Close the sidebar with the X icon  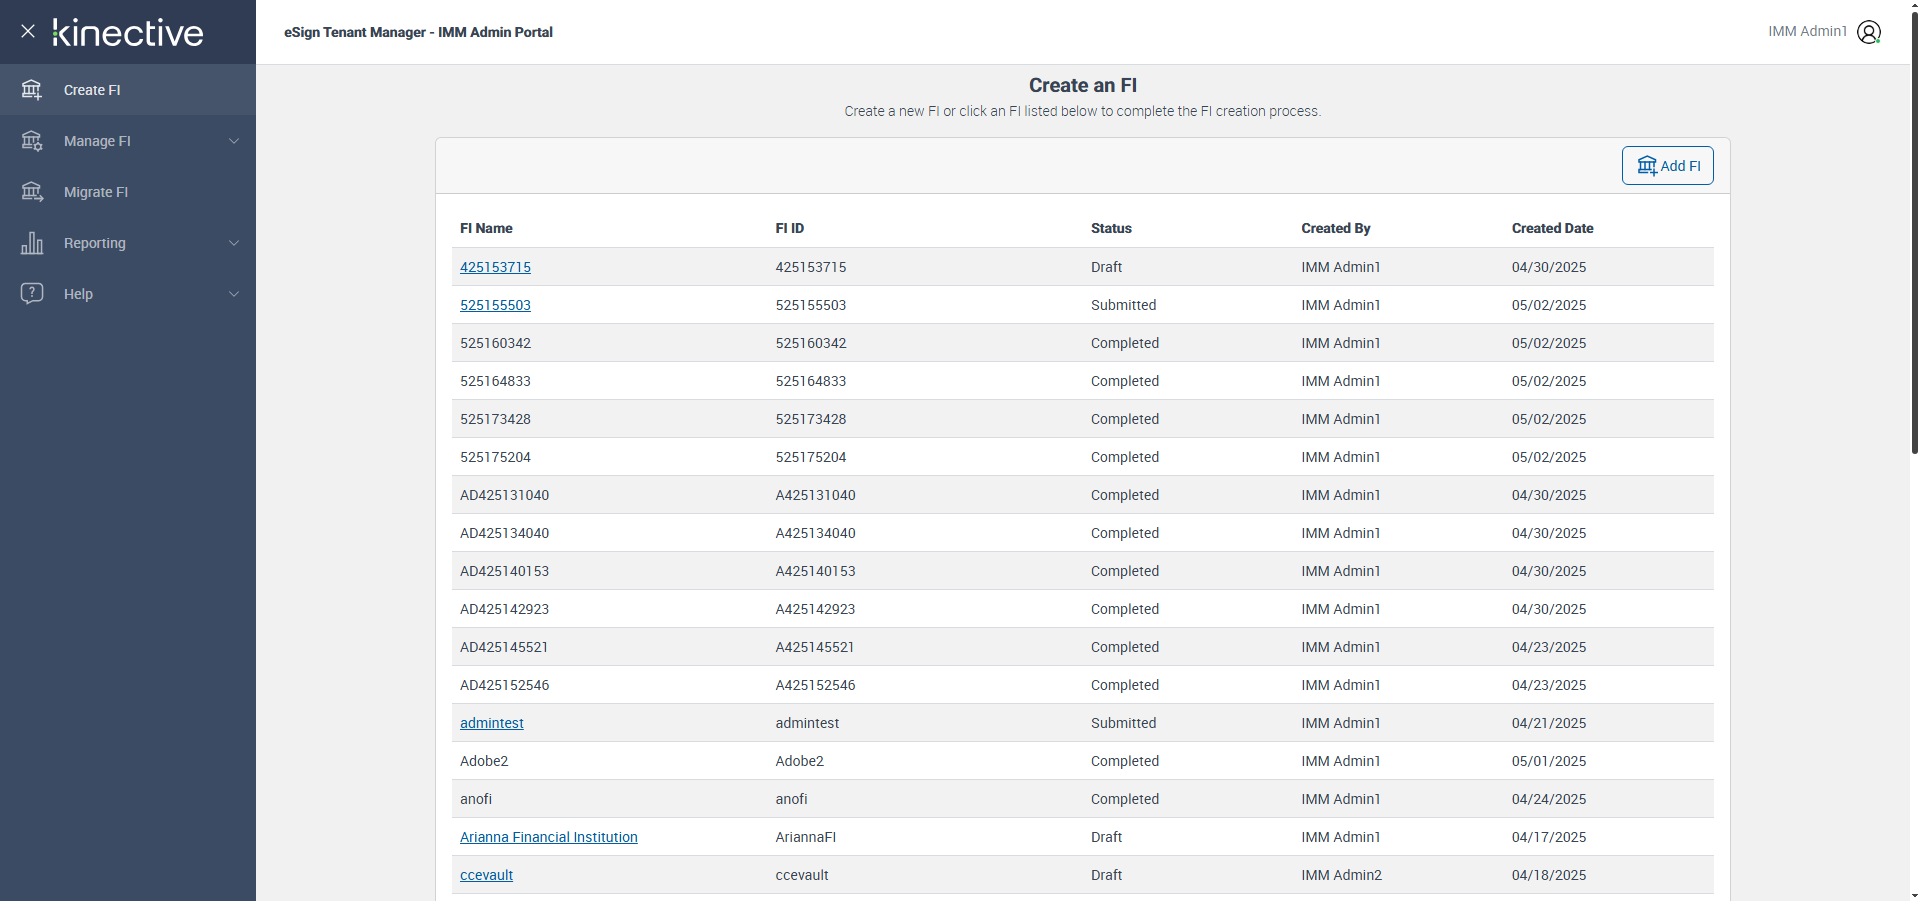click(28, 31)
